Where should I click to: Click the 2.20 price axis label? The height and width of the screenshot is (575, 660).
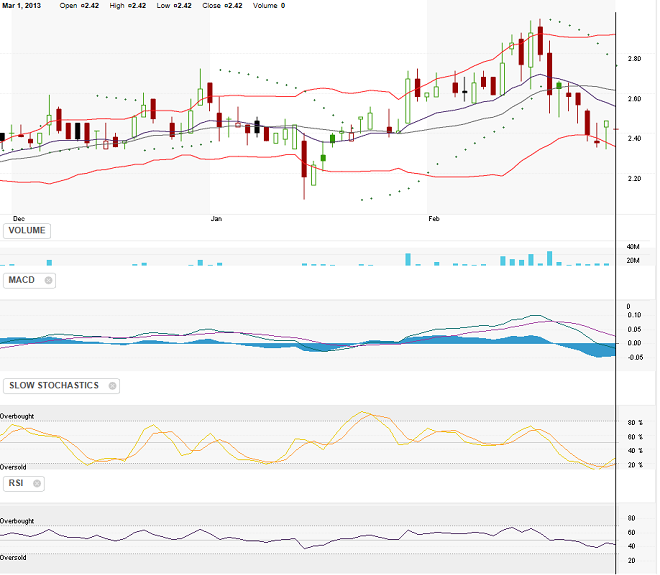[x=635, y=179]
